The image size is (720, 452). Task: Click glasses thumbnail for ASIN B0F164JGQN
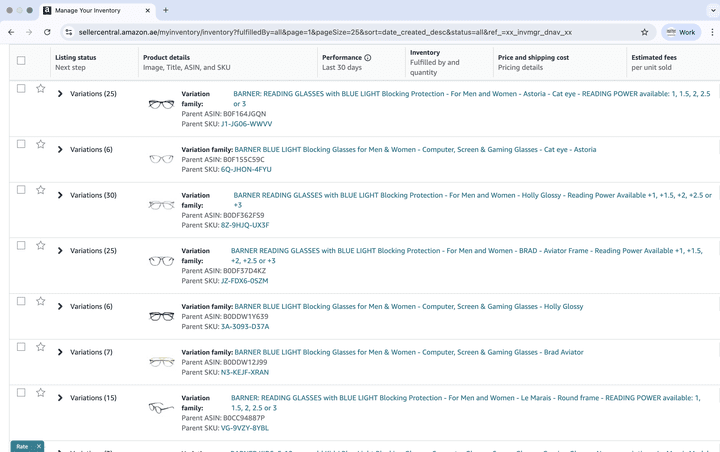[x=161, y=104]
